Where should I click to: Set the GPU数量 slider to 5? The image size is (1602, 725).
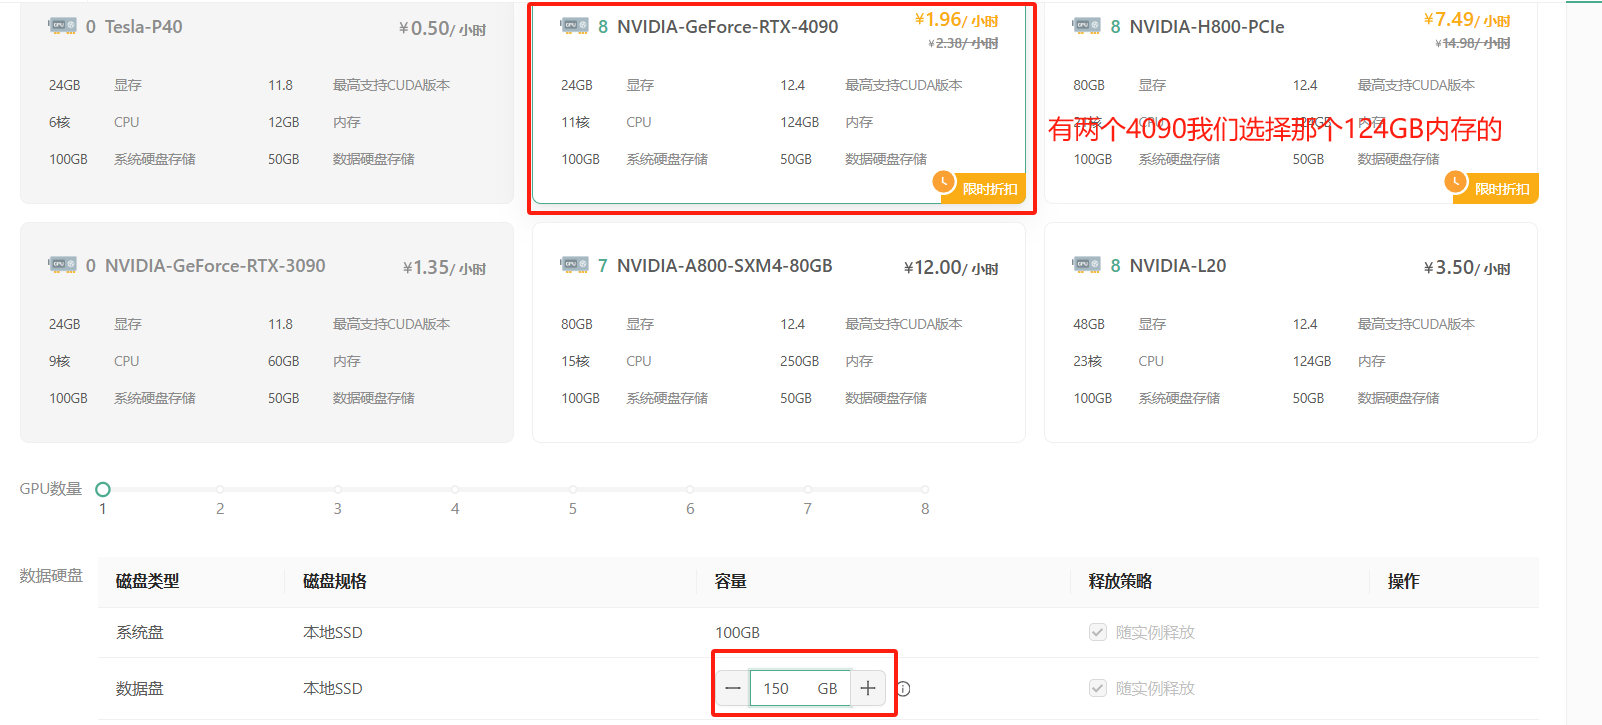click(573, 489)
